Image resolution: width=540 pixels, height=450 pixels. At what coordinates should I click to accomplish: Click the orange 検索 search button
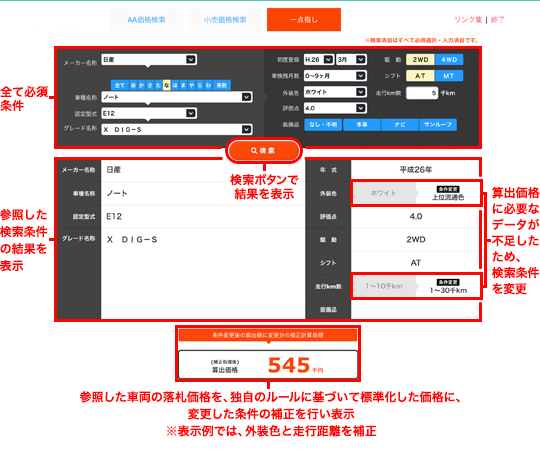pyautogui.click(x=264, y=150)
